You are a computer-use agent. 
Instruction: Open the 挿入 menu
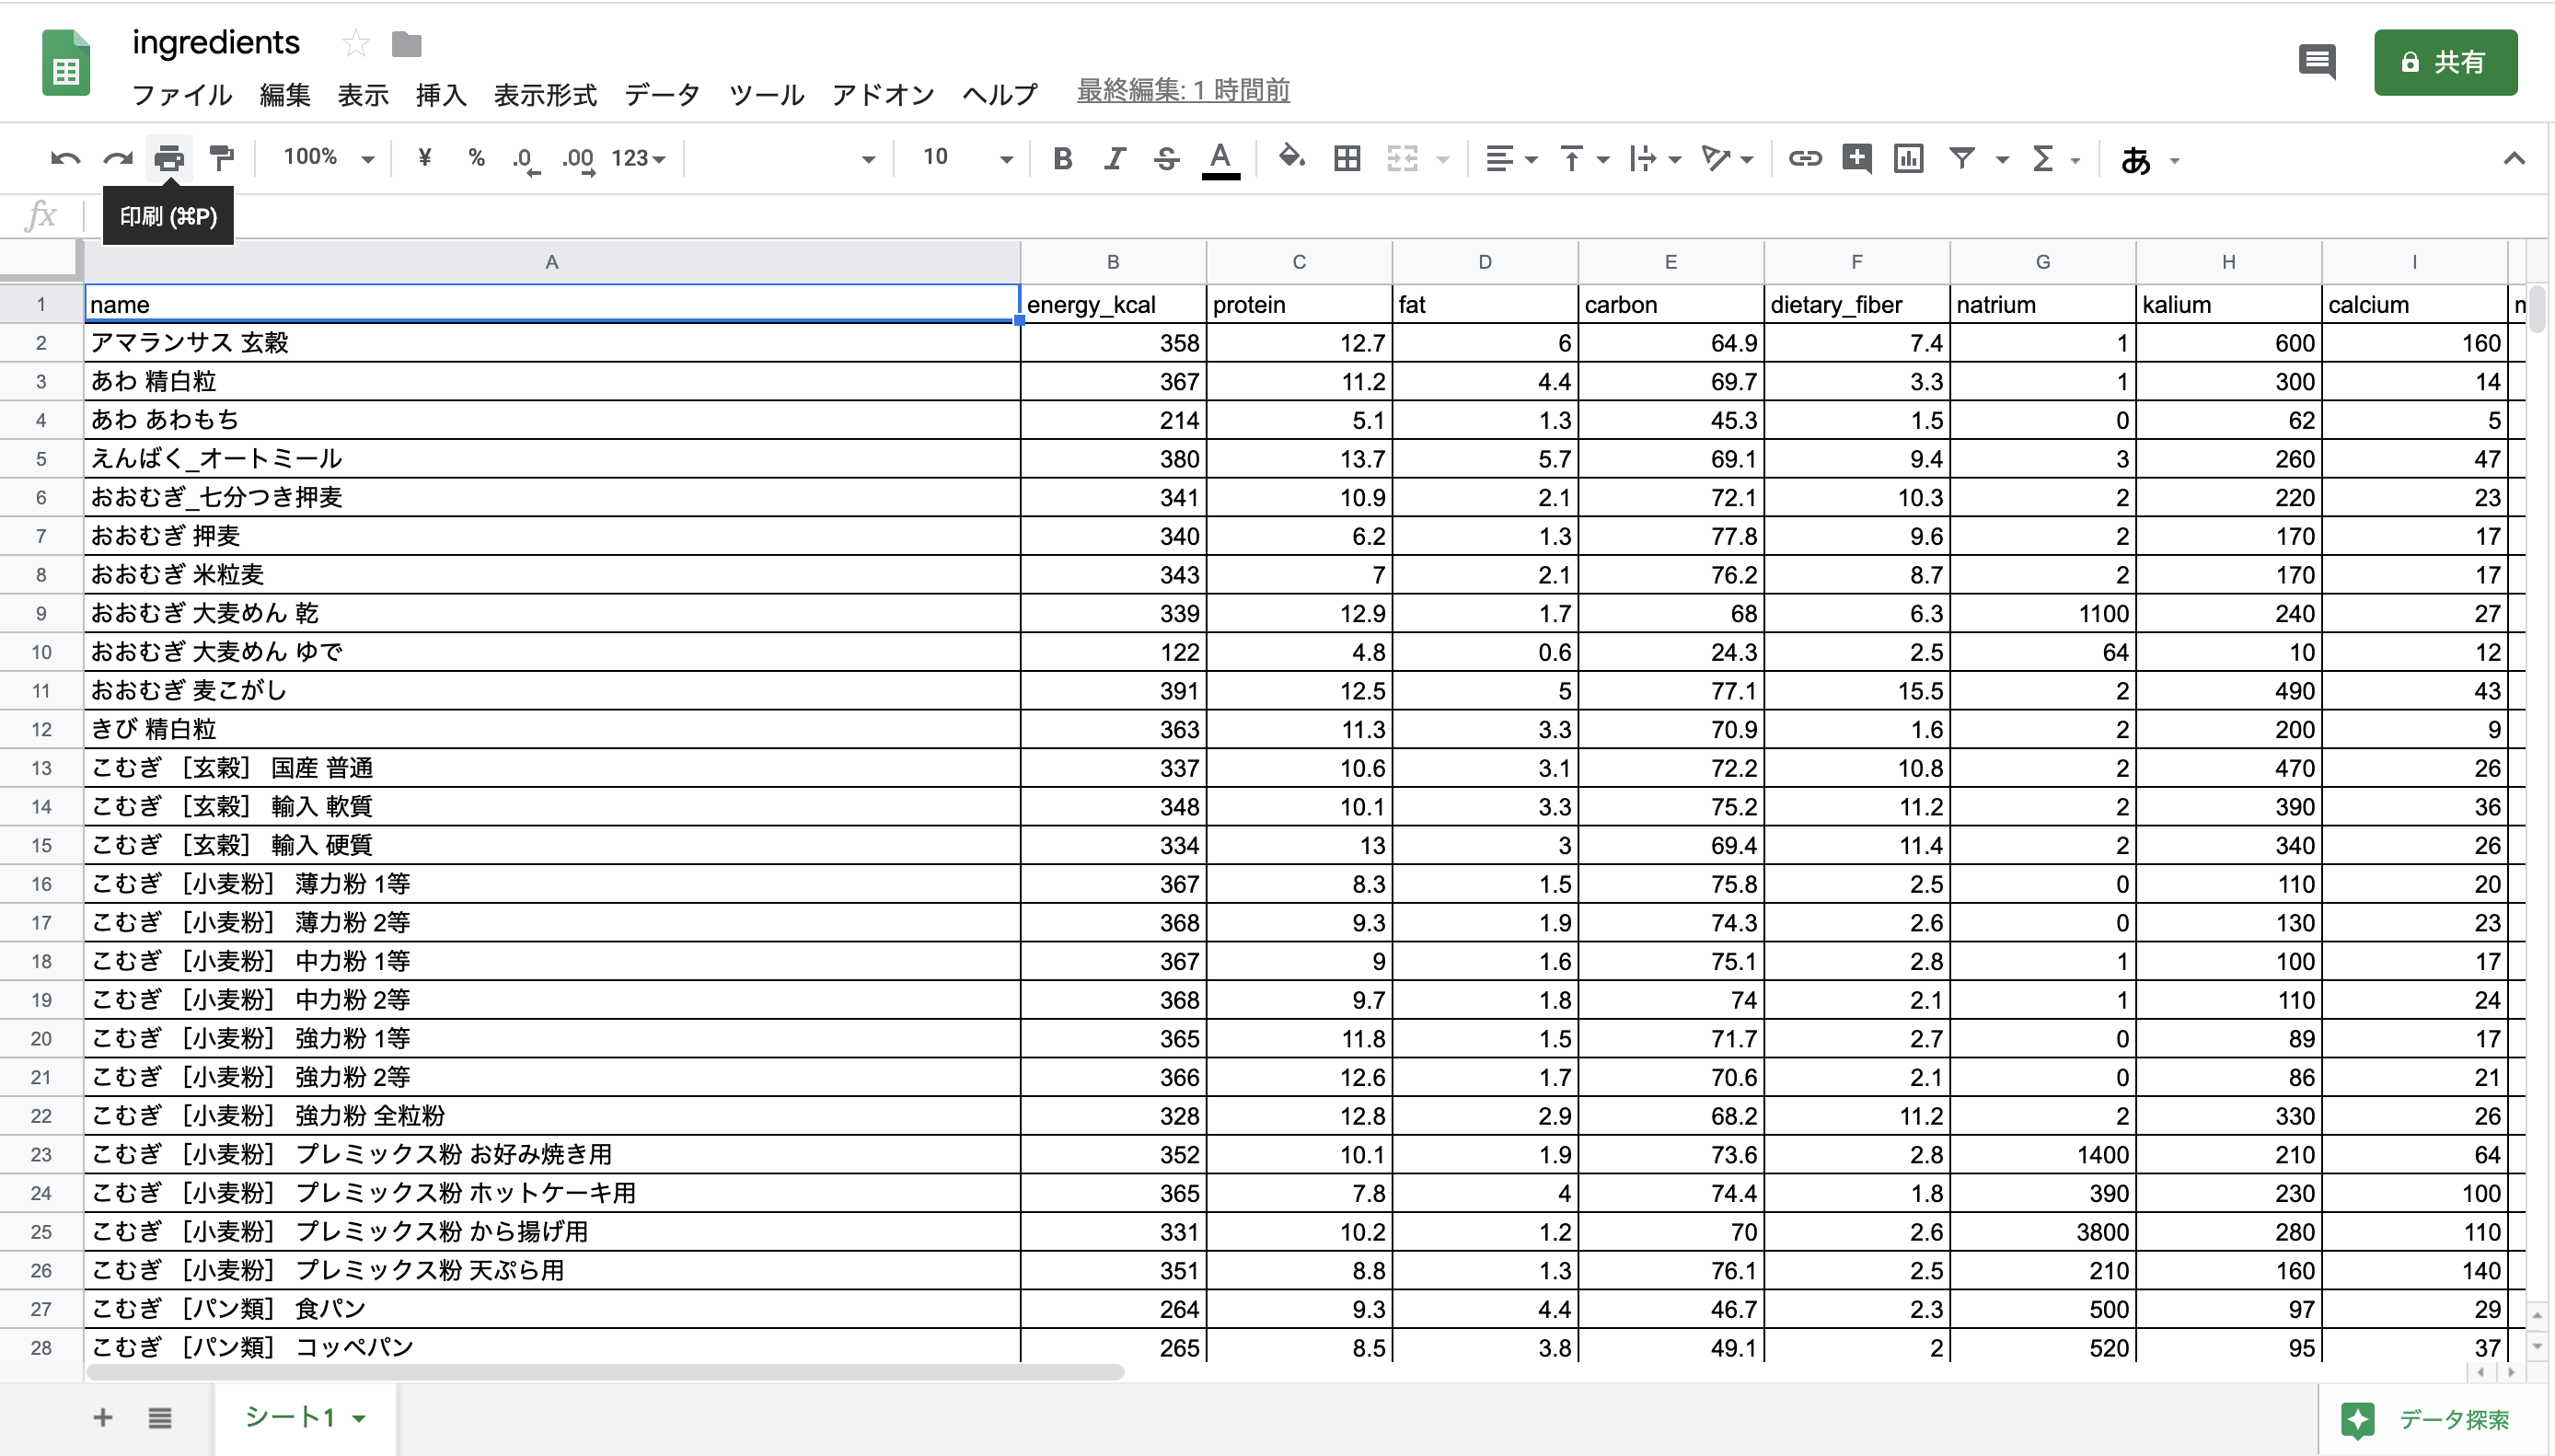coord(440,95)
